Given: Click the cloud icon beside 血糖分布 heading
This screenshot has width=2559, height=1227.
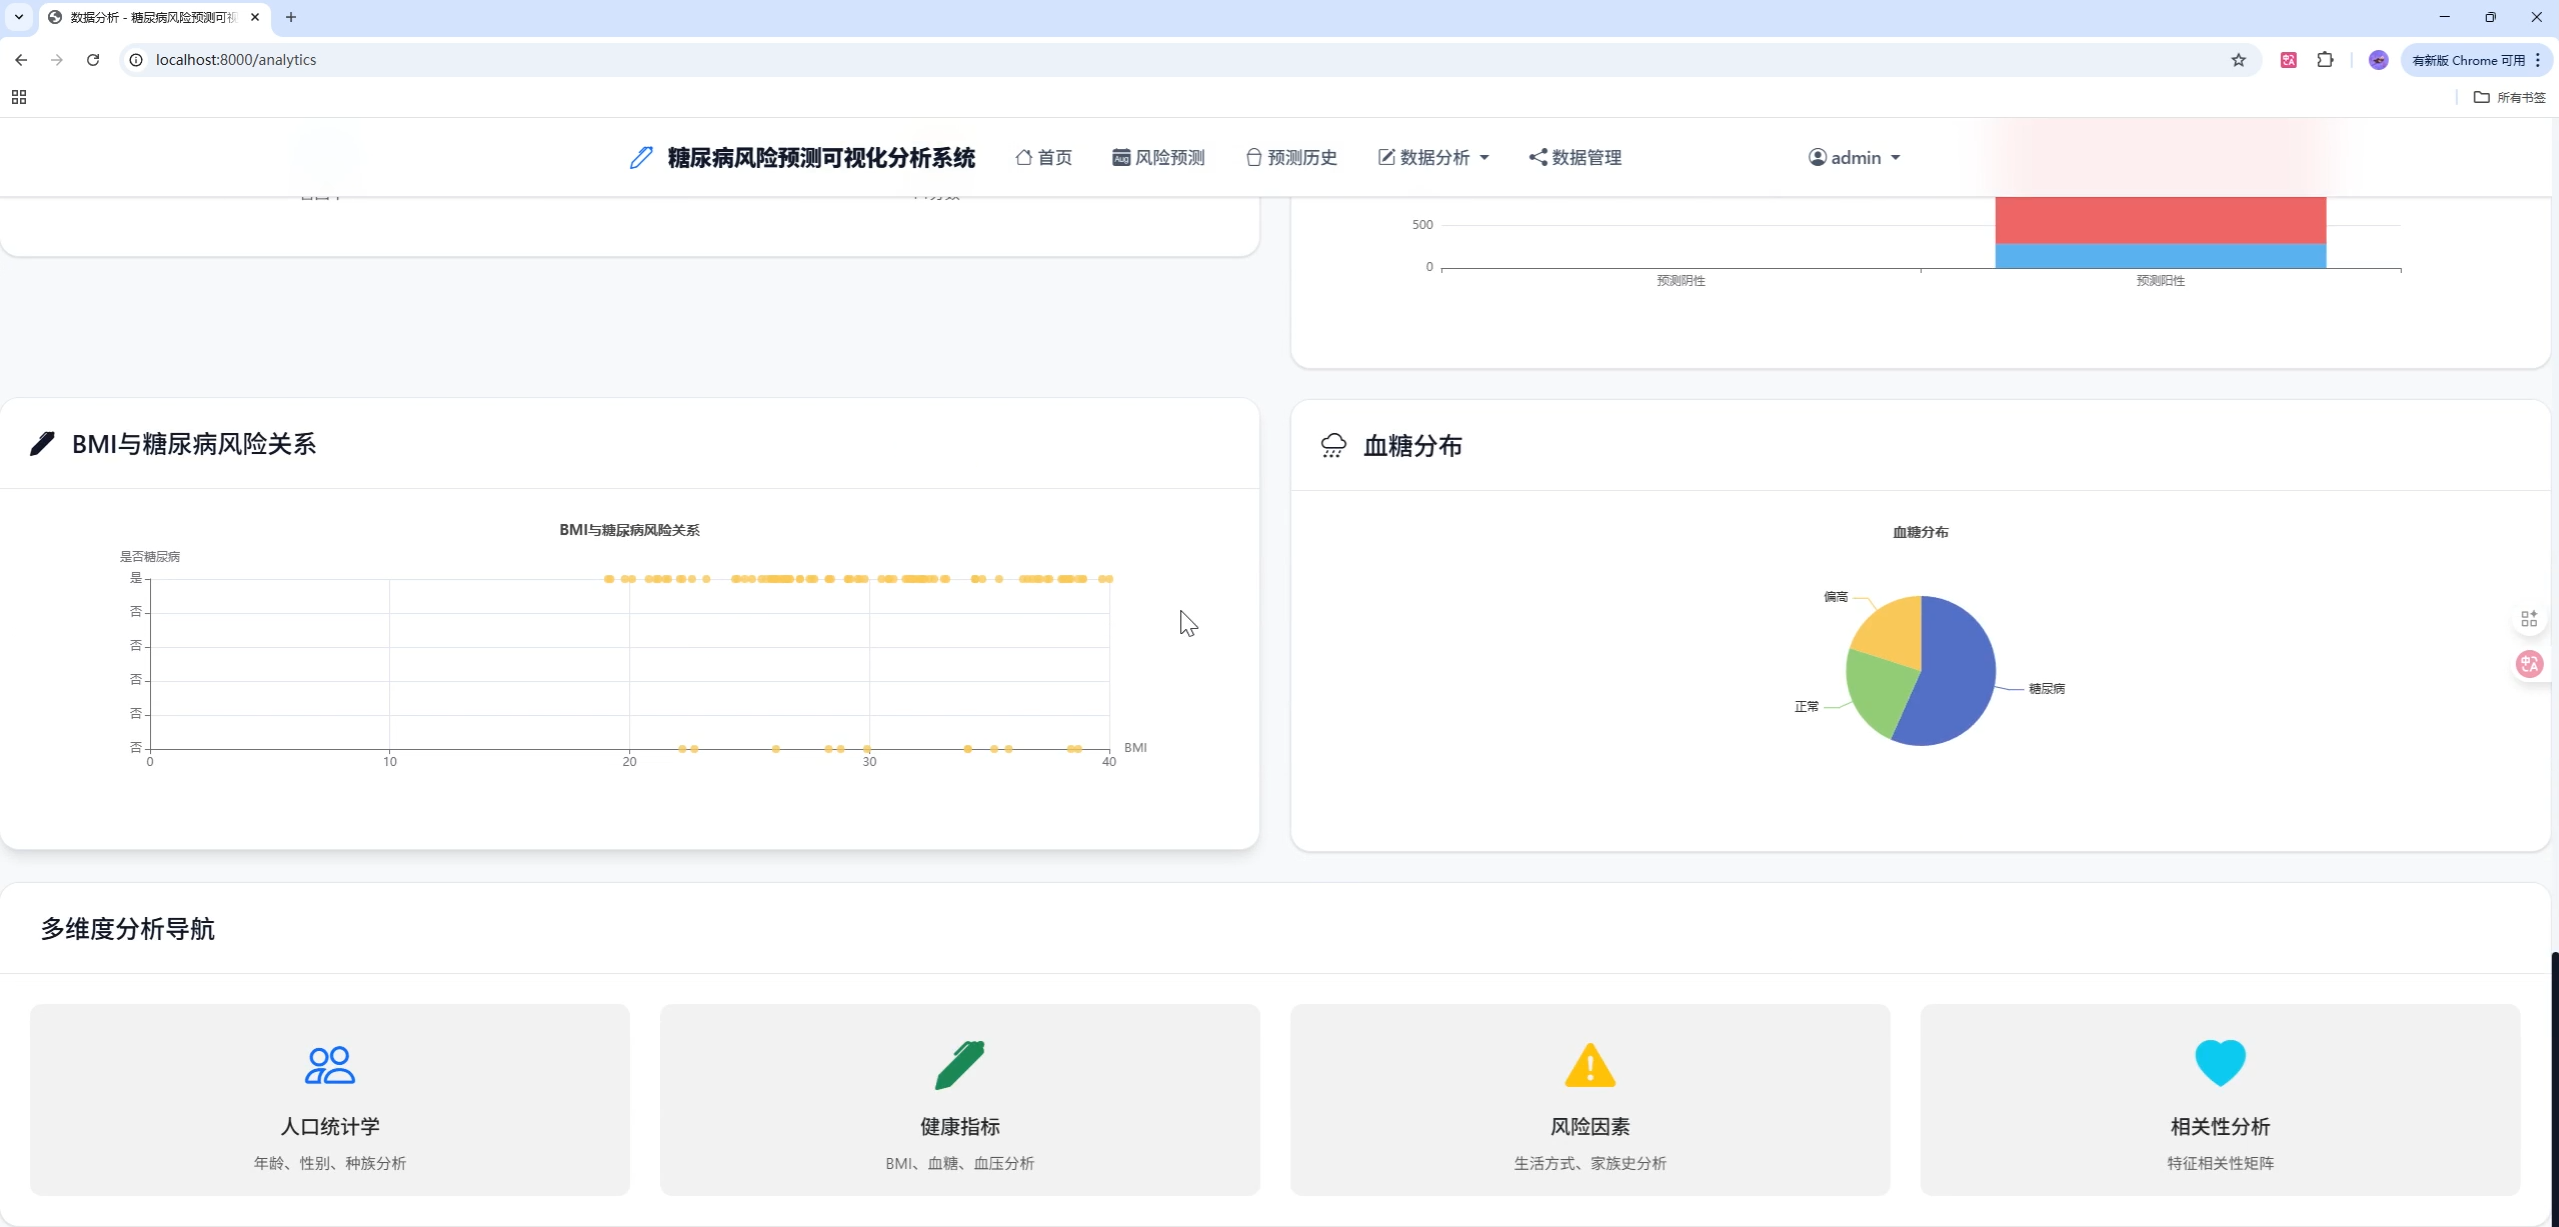Looking at the screenshot, I should point(1333,445).
